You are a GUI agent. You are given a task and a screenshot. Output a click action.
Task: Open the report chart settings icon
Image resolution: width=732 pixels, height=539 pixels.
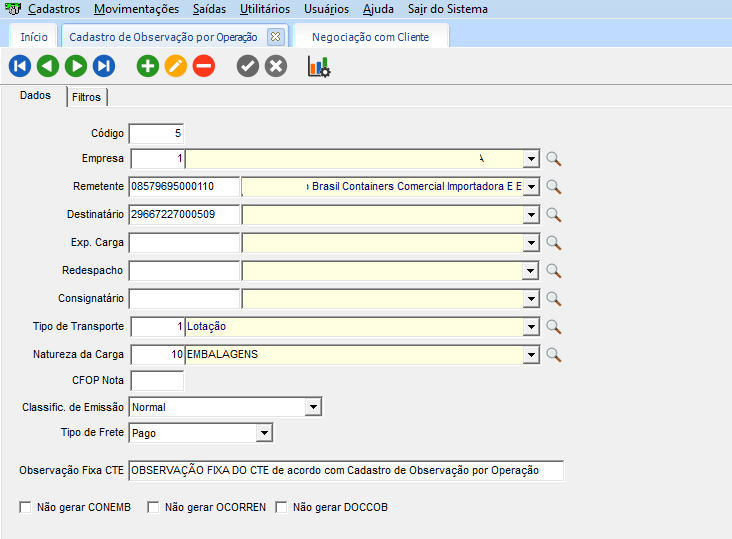coord(319,67)
